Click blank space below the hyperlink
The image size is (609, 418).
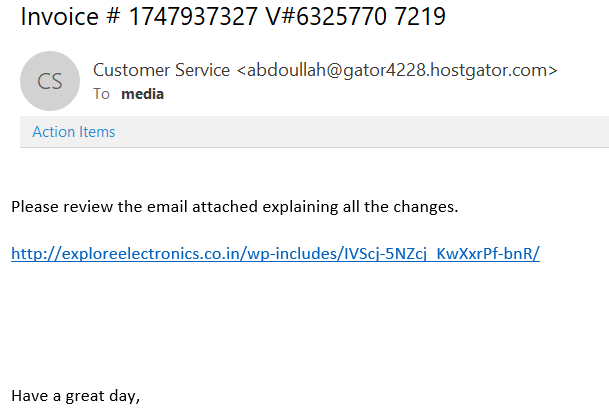(300, 320)
